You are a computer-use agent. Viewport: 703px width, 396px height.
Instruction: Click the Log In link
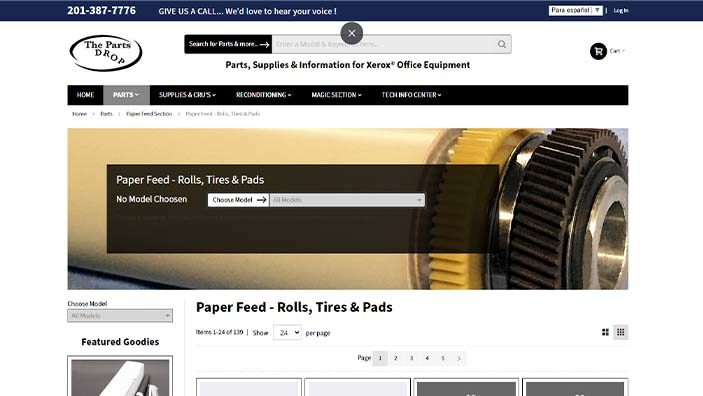(x=621, y=10)
